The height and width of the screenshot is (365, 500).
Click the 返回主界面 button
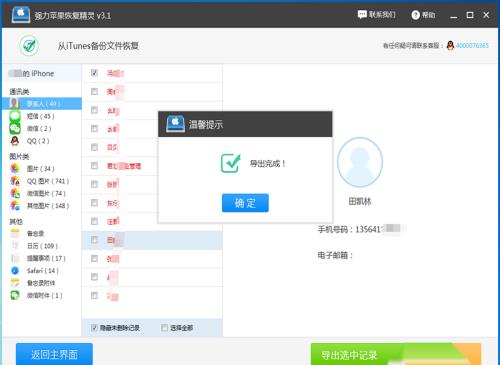(x=54, y=354)
